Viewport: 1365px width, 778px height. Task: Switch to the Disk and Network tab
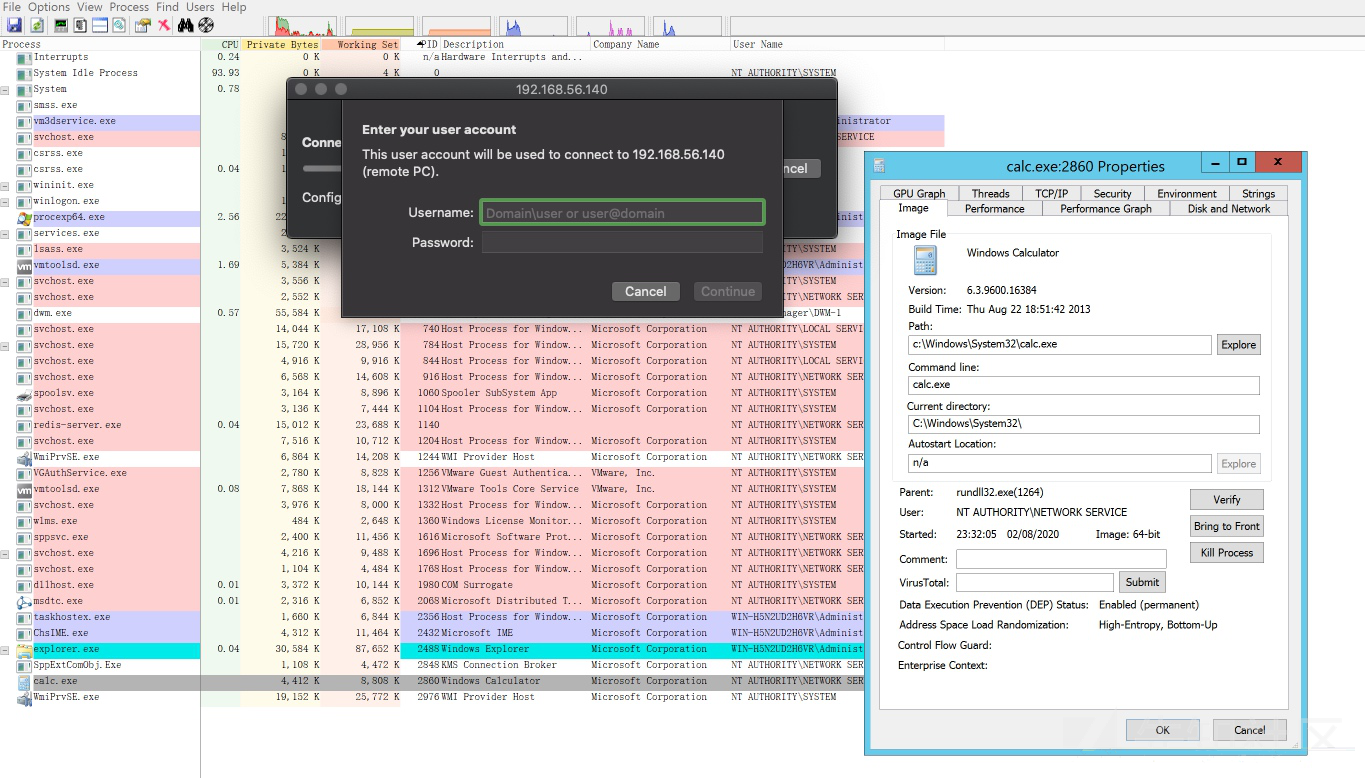coord(1229,208)
